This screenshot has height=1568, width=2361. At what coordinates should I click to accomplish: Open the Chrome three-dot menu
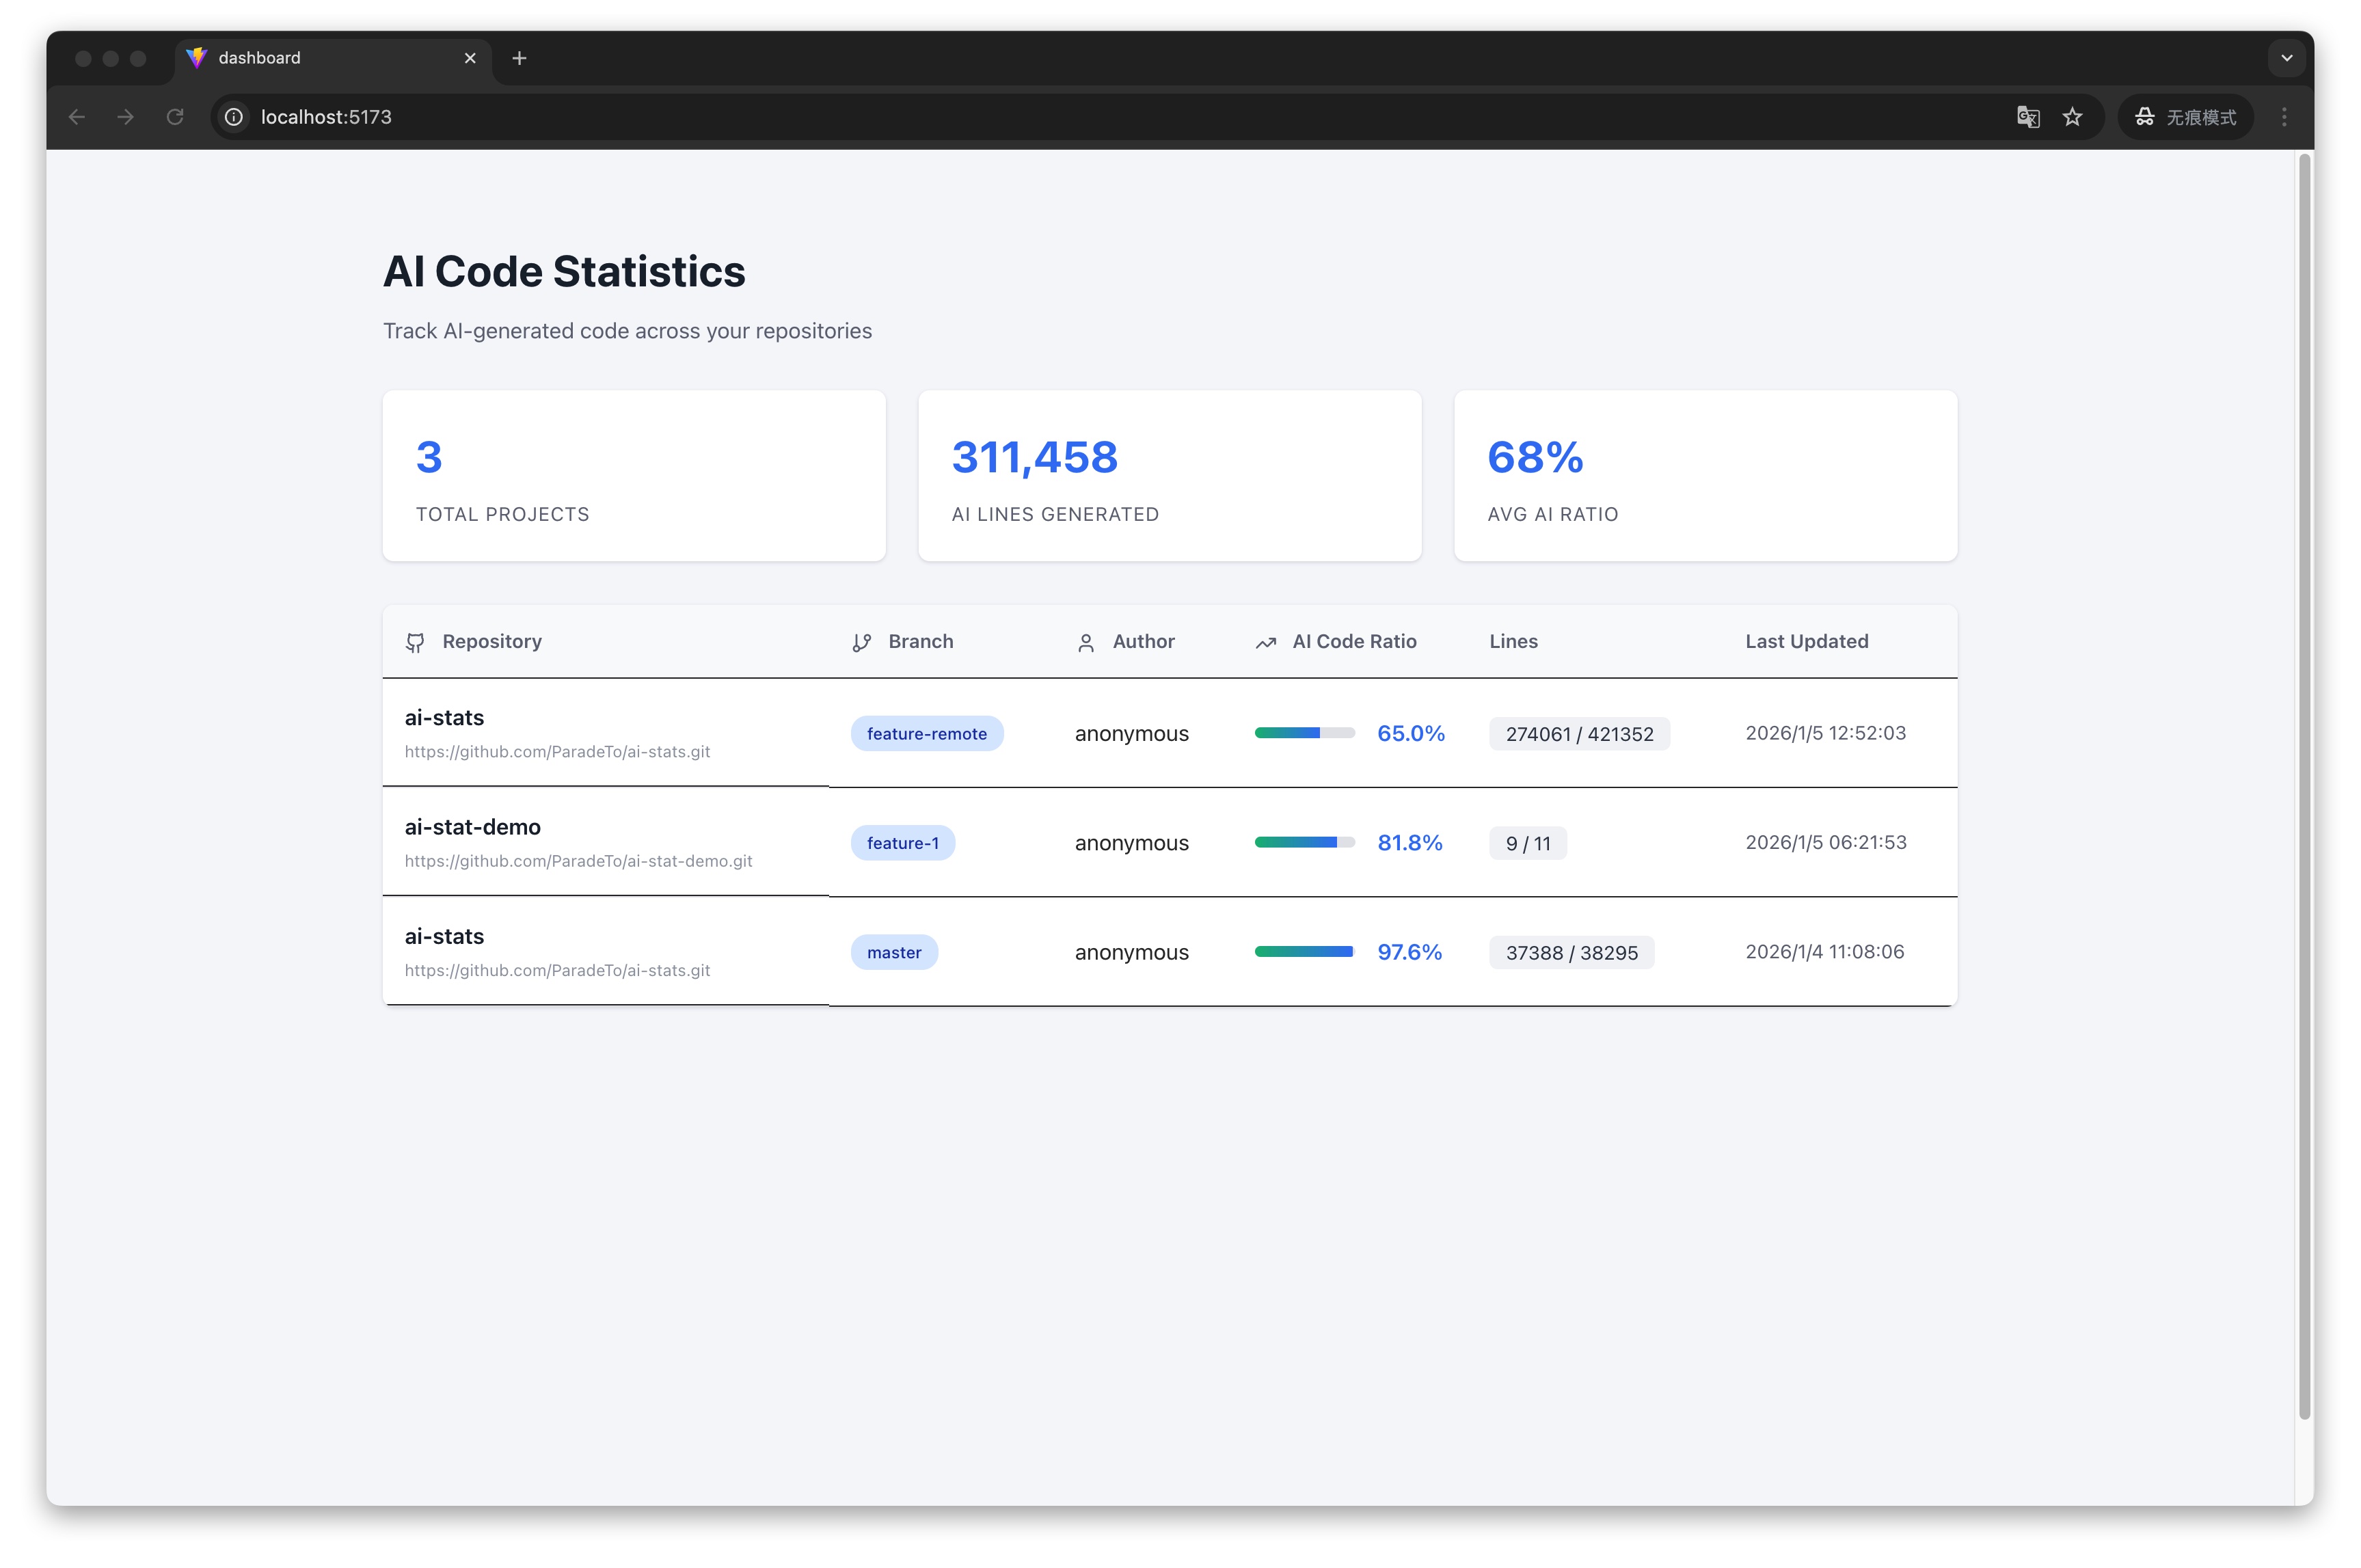pos(2283,117)
